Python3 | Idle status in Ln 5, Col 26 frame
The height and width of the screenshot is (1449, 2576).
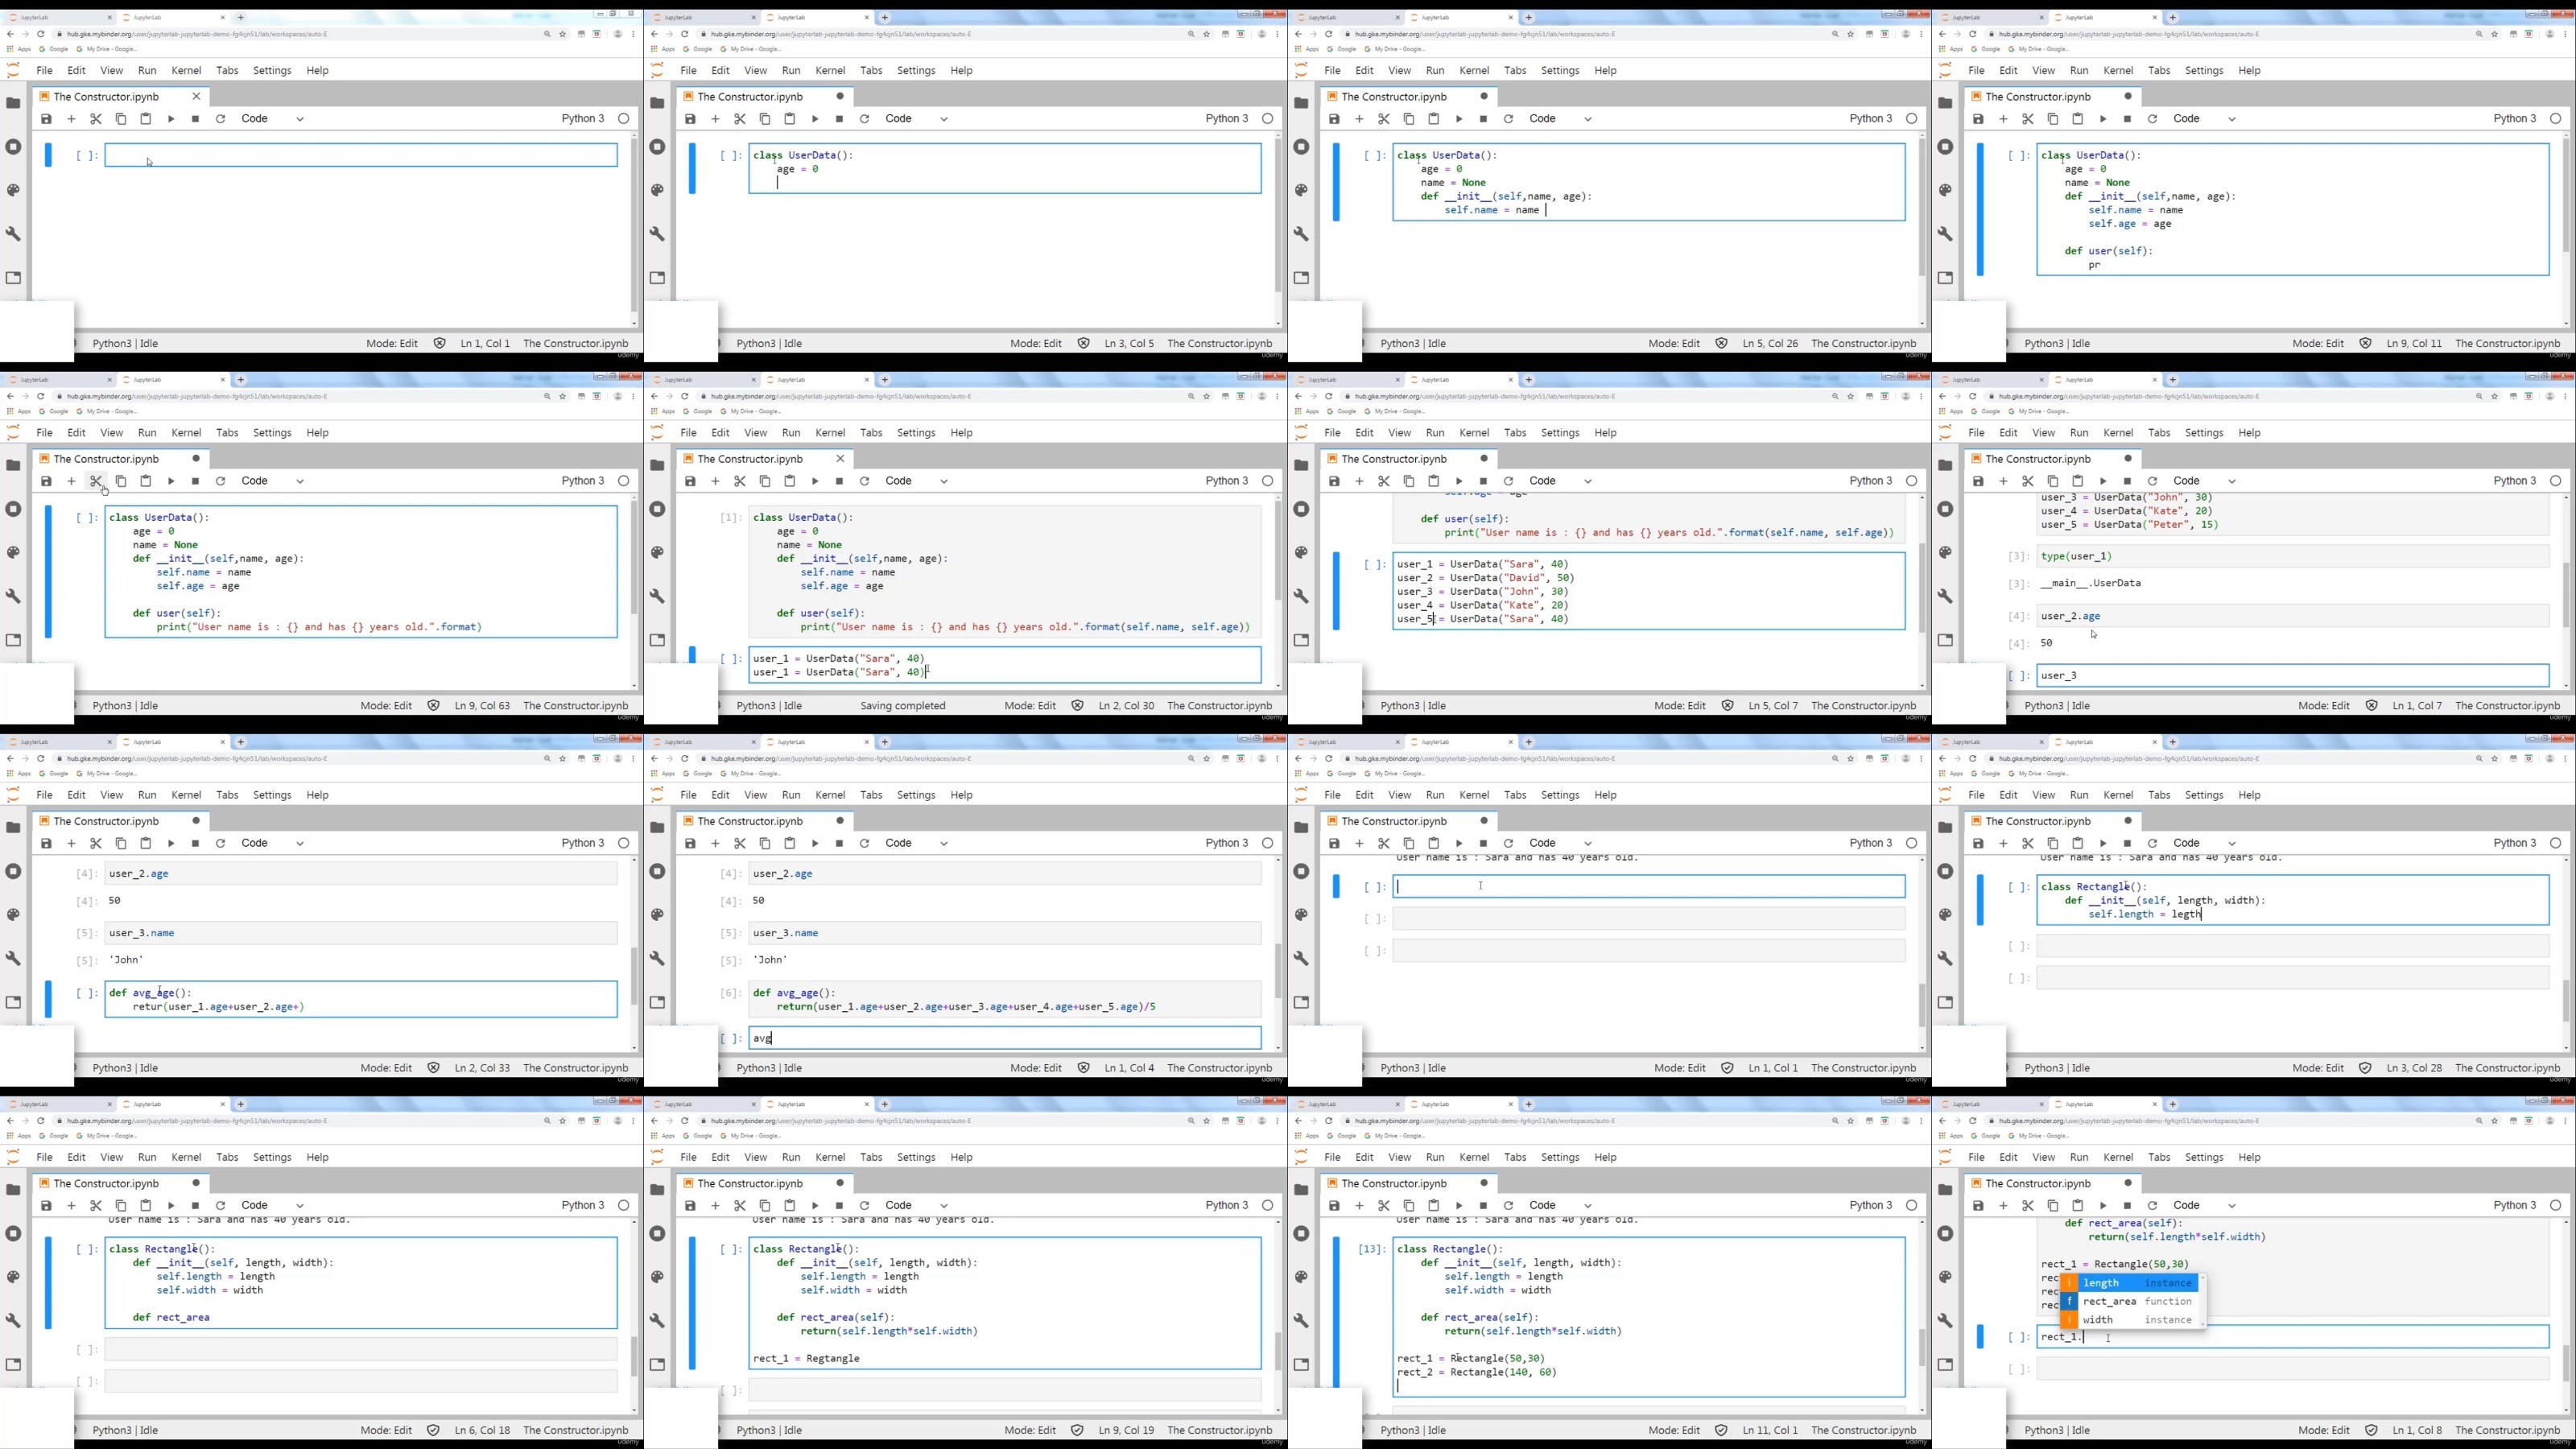pos(1413,343)
